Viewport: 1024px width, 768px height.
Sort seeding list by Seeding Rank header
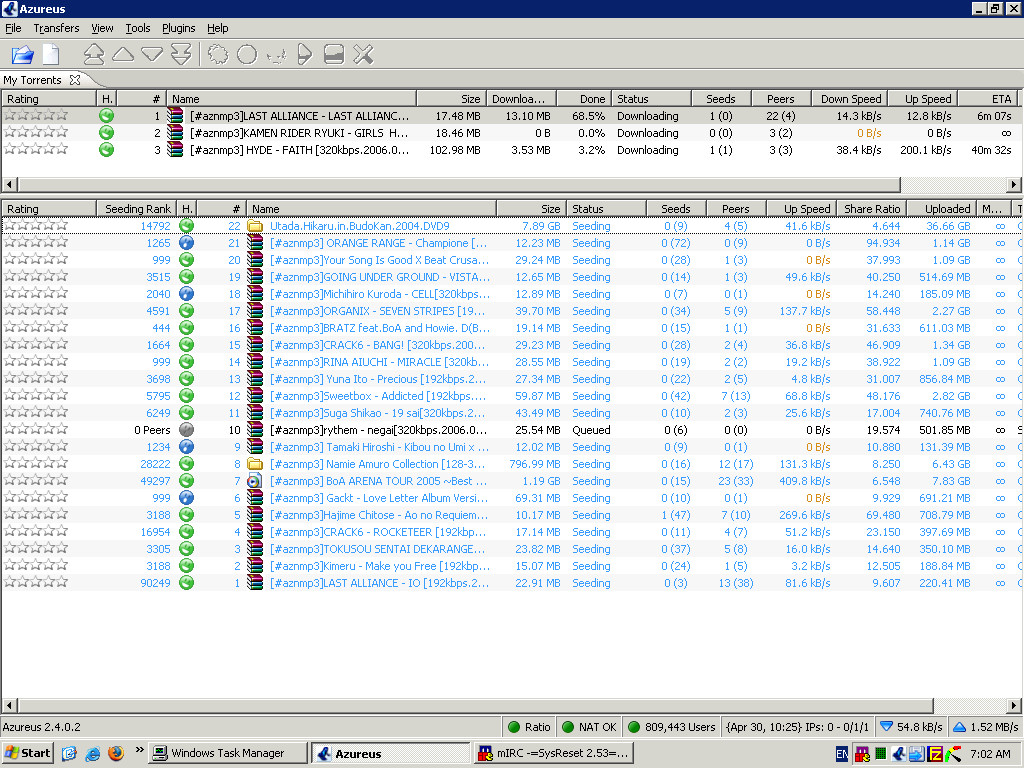tap(137, 209)
